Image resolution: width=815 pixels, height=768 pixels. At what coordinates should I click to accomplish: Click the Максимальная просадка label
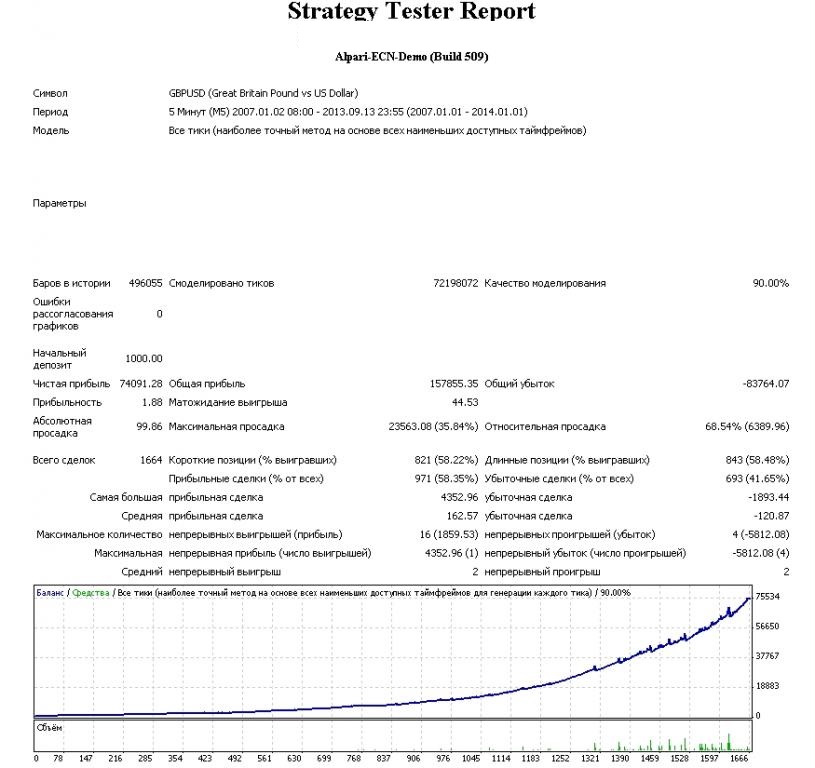tap(226, 427)
